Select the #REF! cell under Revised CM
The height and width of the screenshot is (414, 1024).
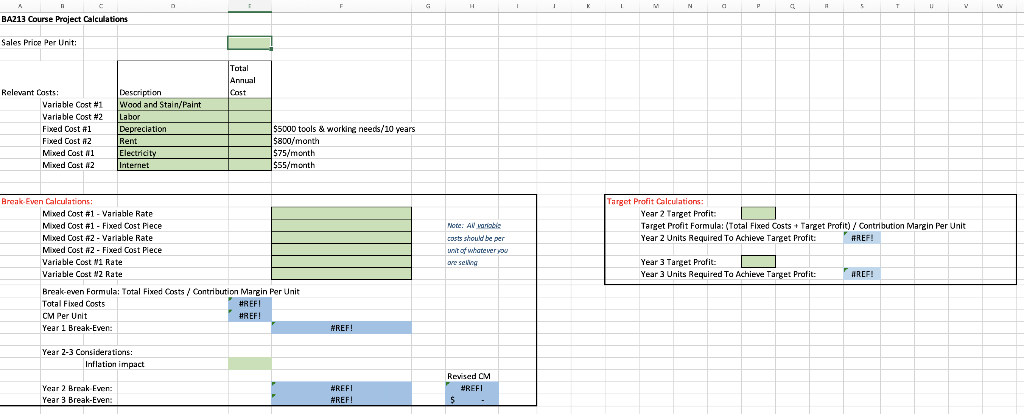tap(472, 388)
